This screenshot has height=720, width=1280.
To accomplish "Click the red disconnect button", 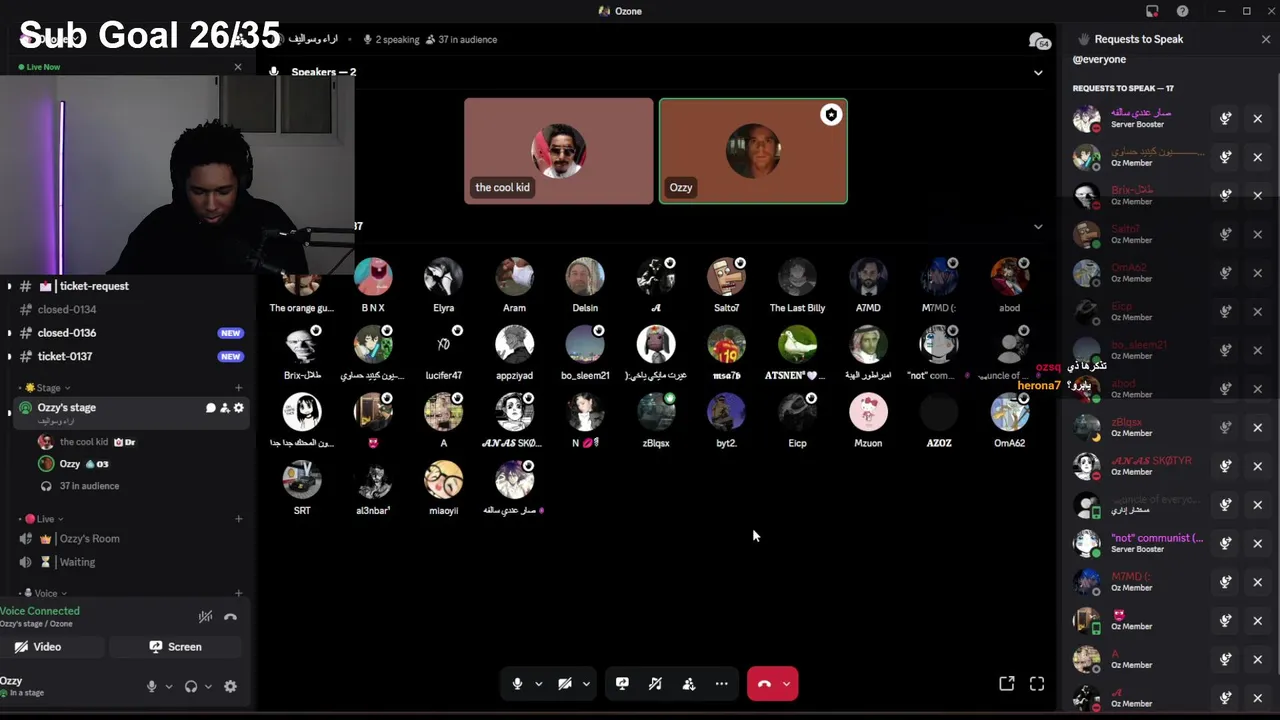I will click(x=764, y=684).
